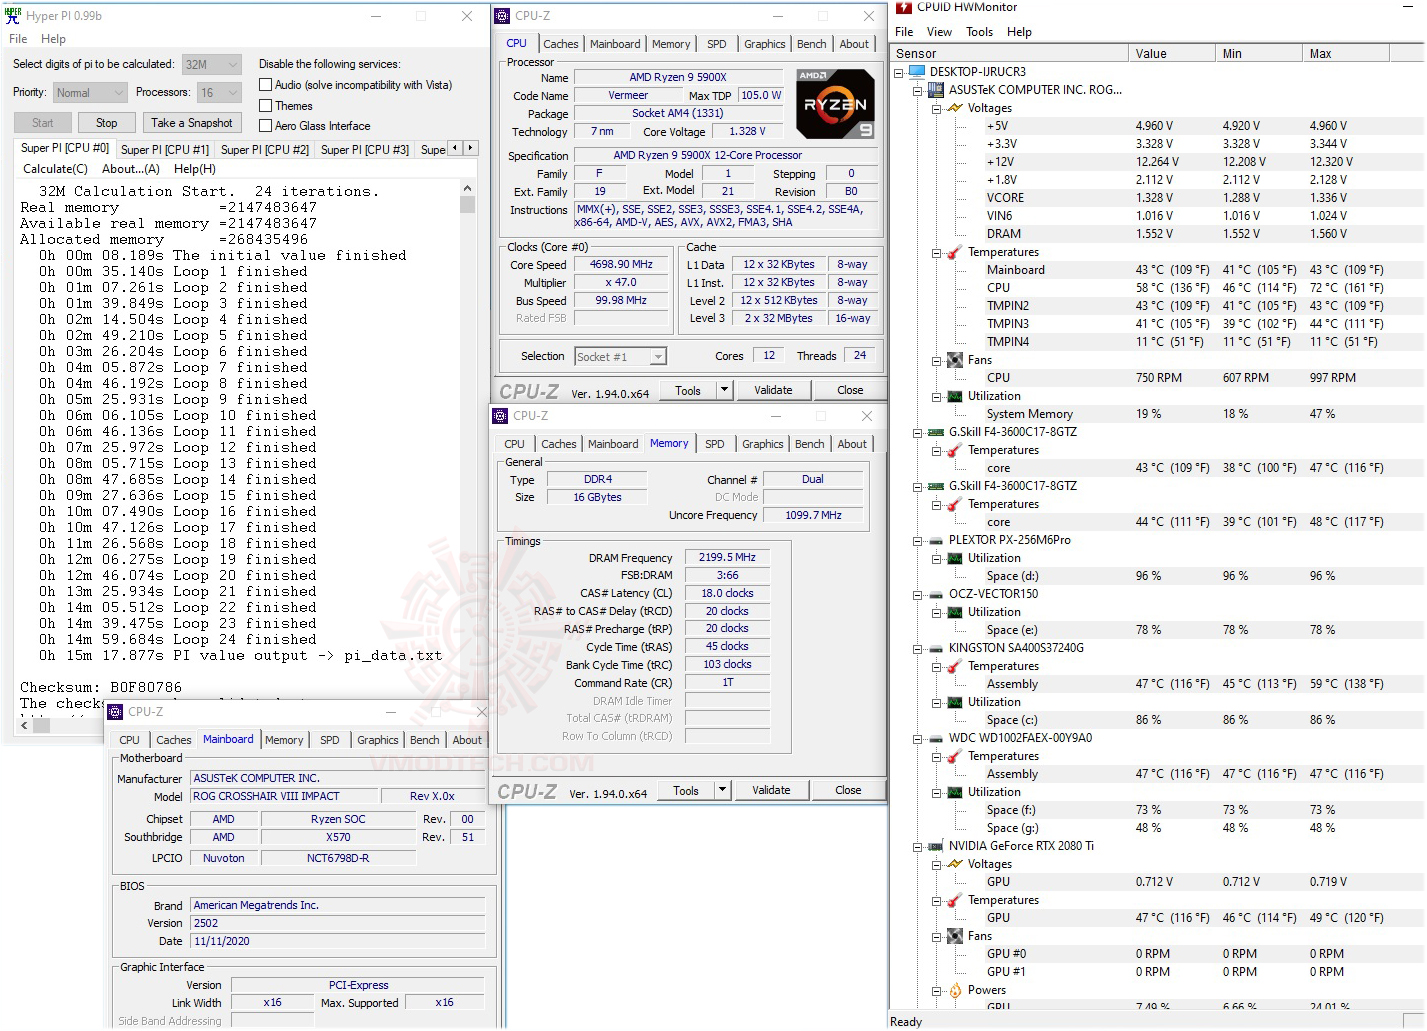Click the Super PI tab scroll left arrow
The width and height of the screenshot is (1427, 1031).
pyautogui.click(x=455, y=148)
